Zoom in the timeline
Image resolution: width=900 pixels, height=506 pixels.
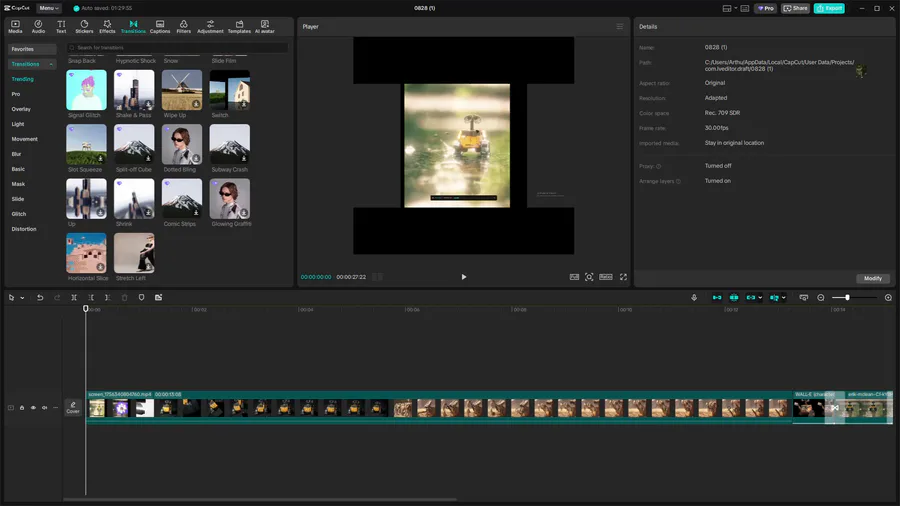888,297
